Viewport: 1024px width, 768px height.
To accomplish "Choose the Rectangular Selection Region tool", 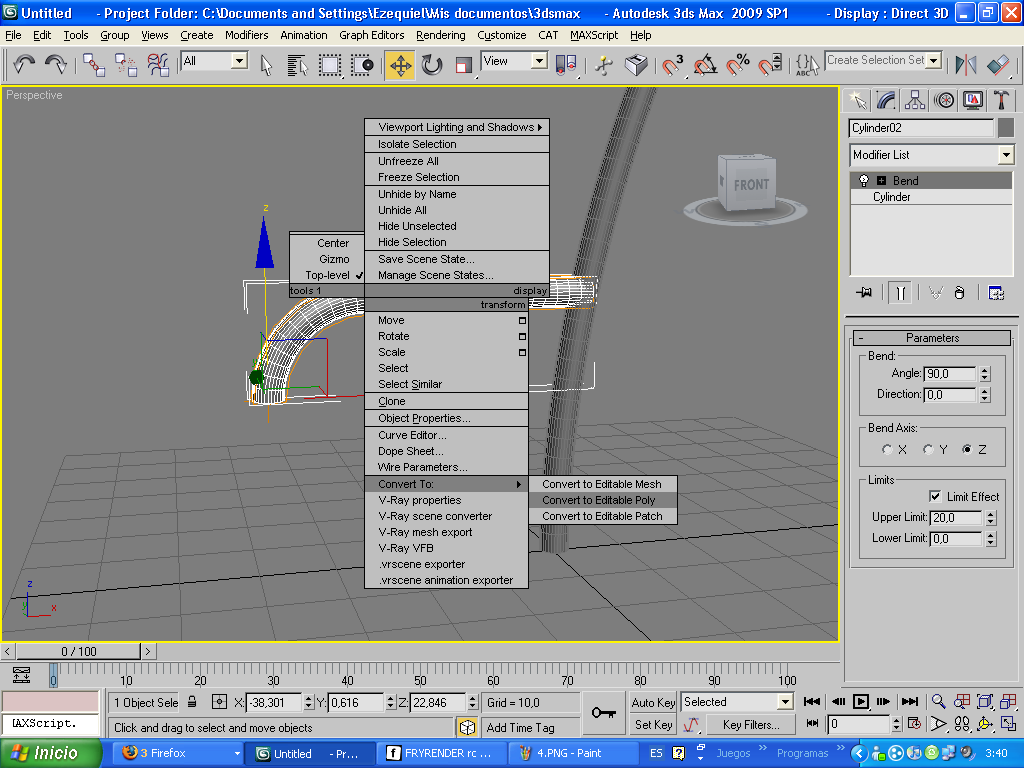I will click(330, 65).
